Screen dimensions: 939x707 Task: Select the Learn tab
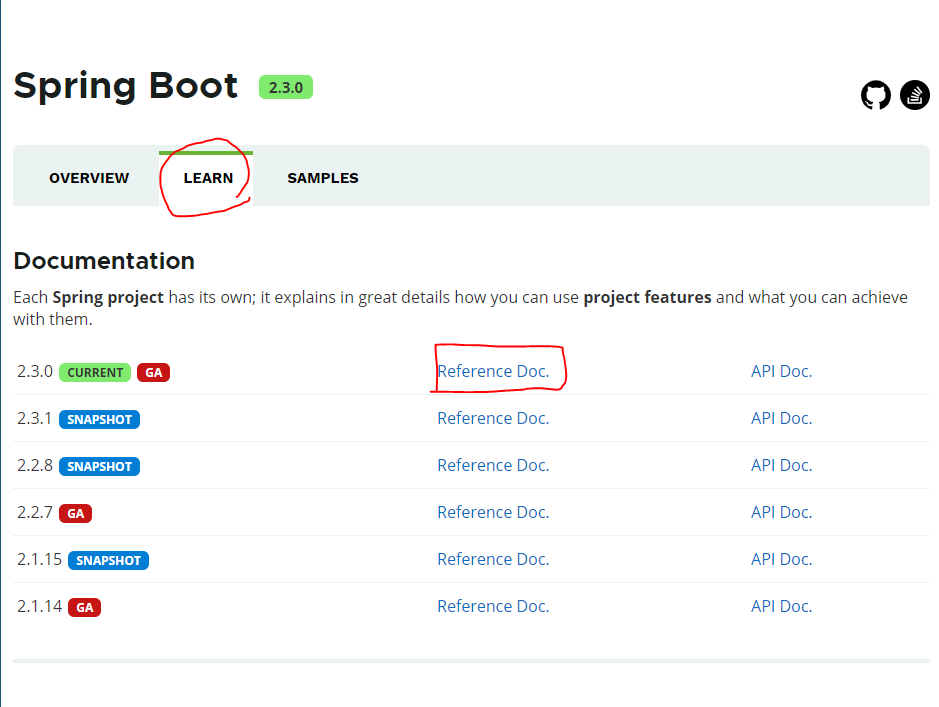(208, 178)
